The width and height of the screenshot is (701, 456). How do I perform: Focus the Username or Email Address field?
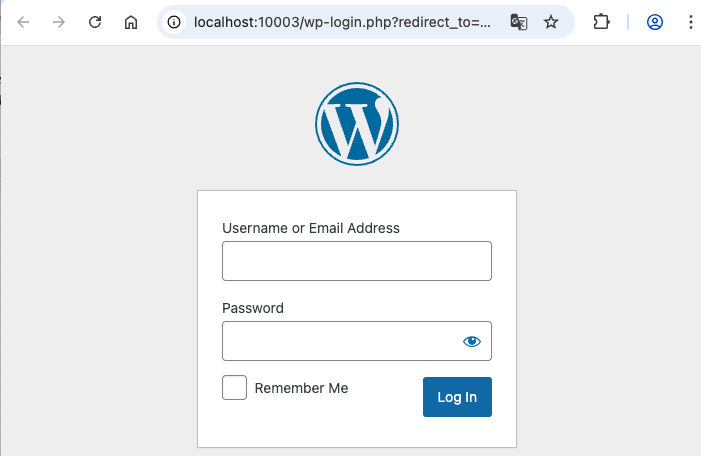click(x=357, y=261)
